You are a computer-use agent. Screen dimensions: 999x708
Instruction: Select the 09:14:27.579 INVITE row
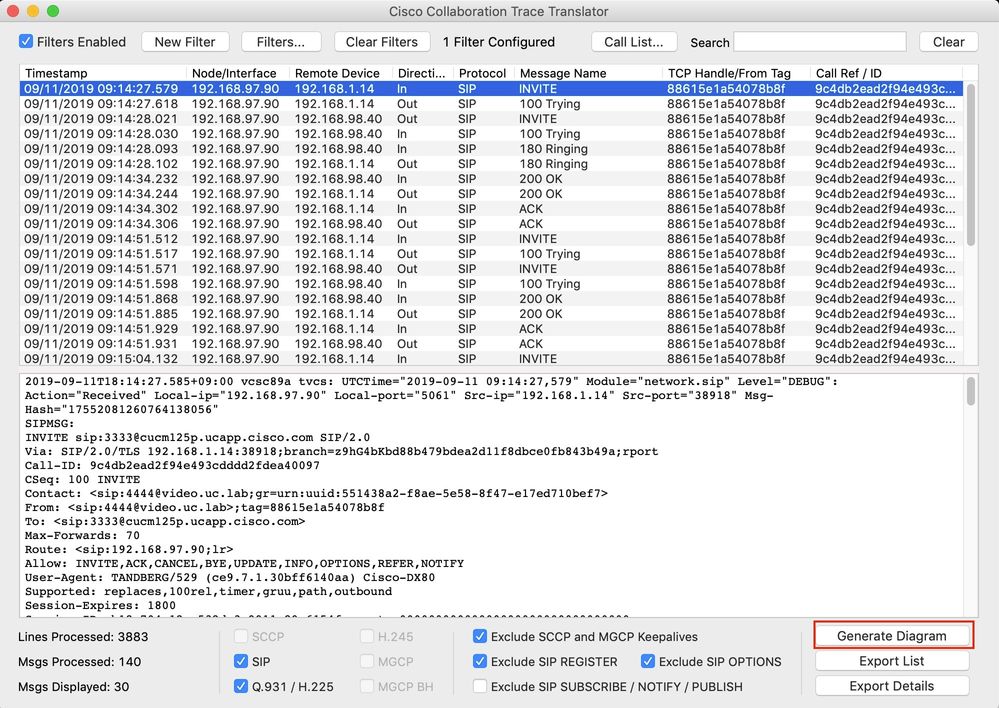point(491,89)
